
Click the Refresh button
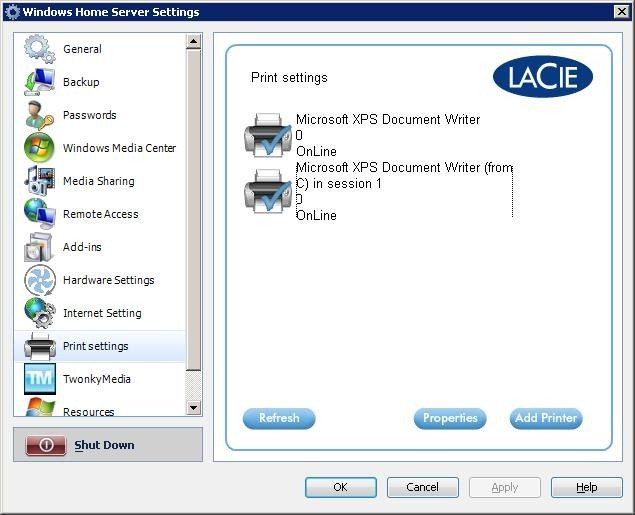279,418
